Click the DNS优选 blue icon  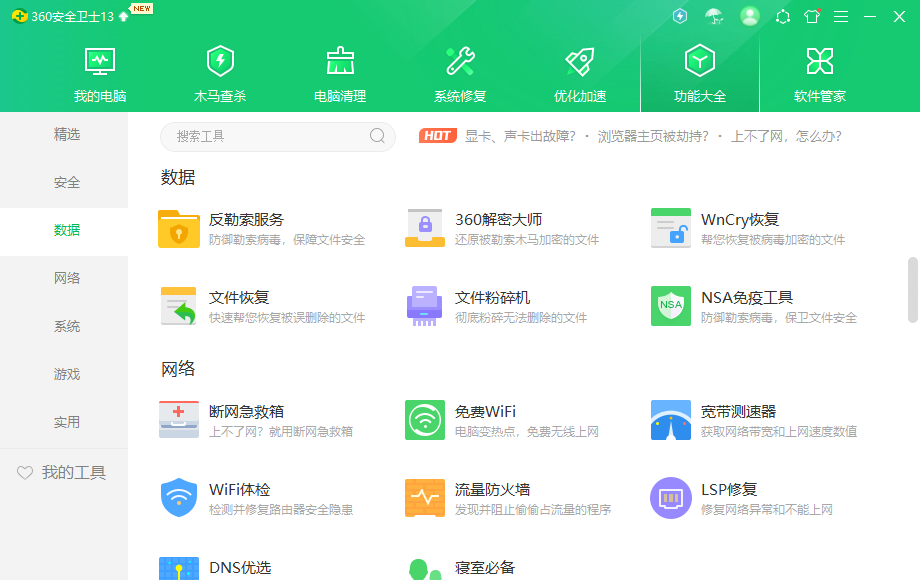[x=179, y=568]
